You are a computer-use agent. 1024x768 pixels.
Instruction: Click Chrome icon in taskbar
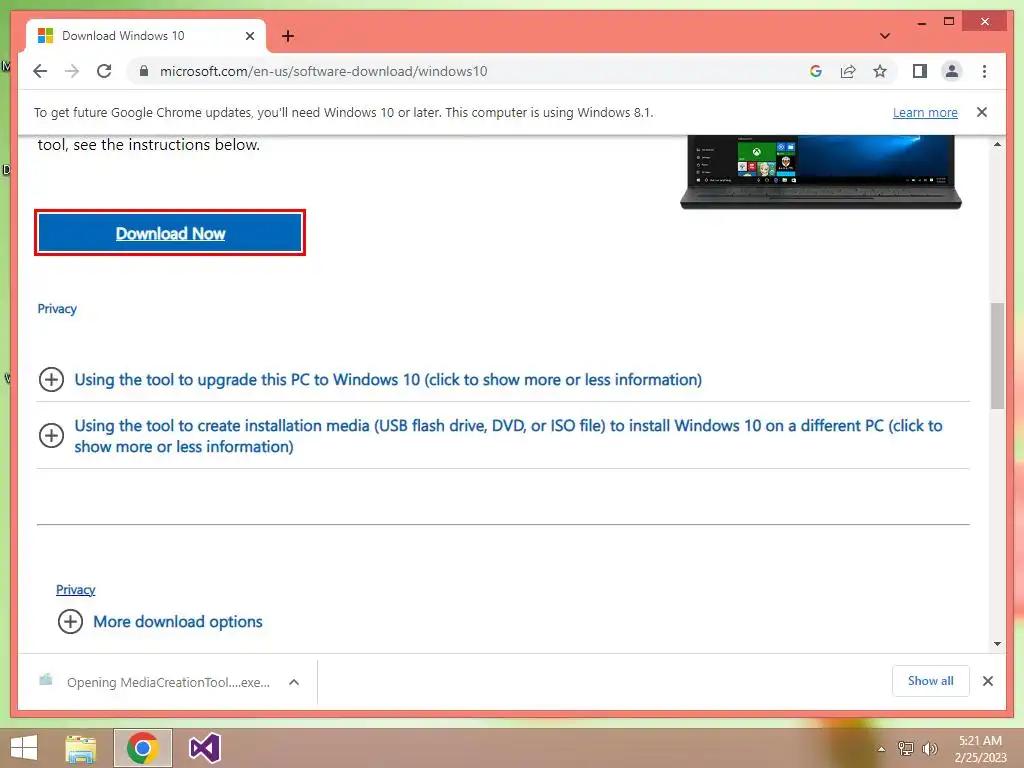[x=143, y=748]
